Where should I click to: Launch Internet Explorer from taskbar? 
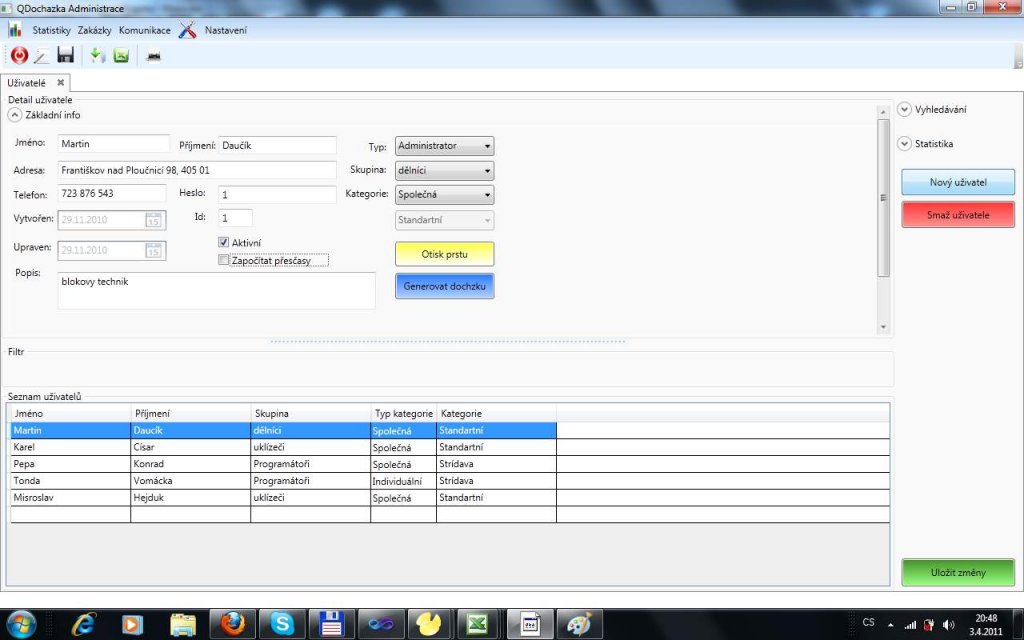pos(83,624)
